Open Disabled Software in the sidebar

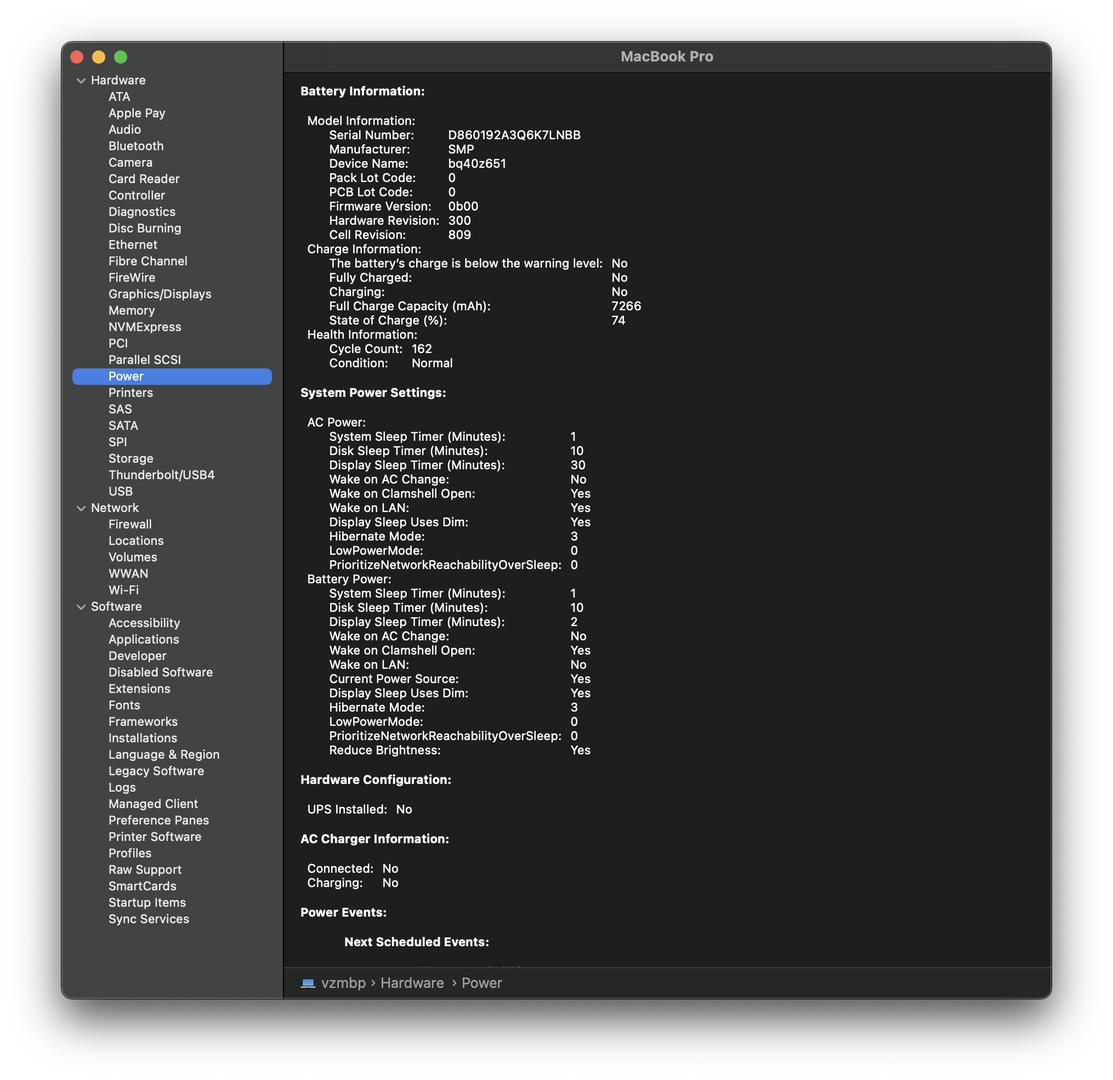pyautogui.click(x=160, y=673)
